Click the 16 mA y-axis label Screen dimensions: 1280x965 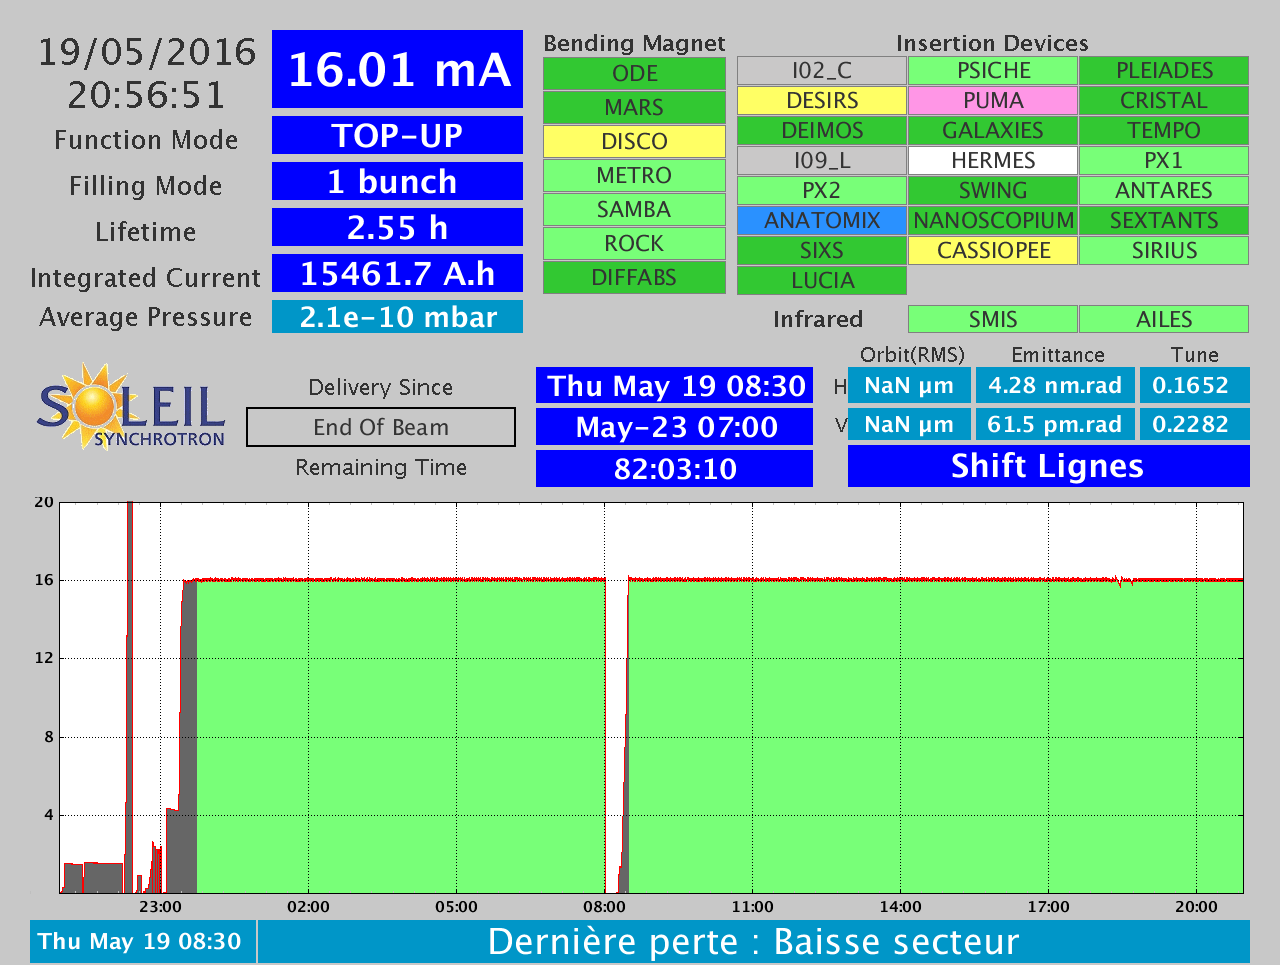(x=44, y=580)
